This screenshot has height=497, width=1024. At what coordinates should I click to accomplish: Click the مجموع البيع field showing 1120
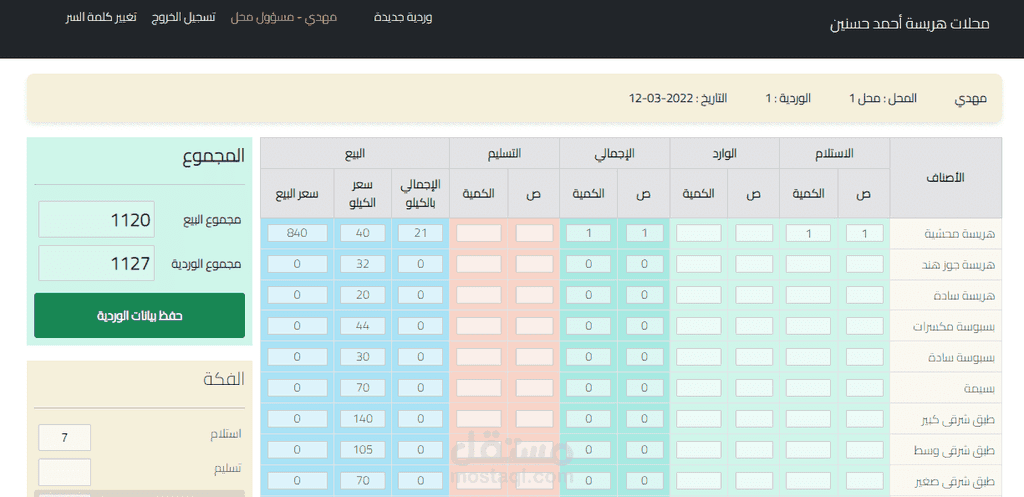(97, 219)
